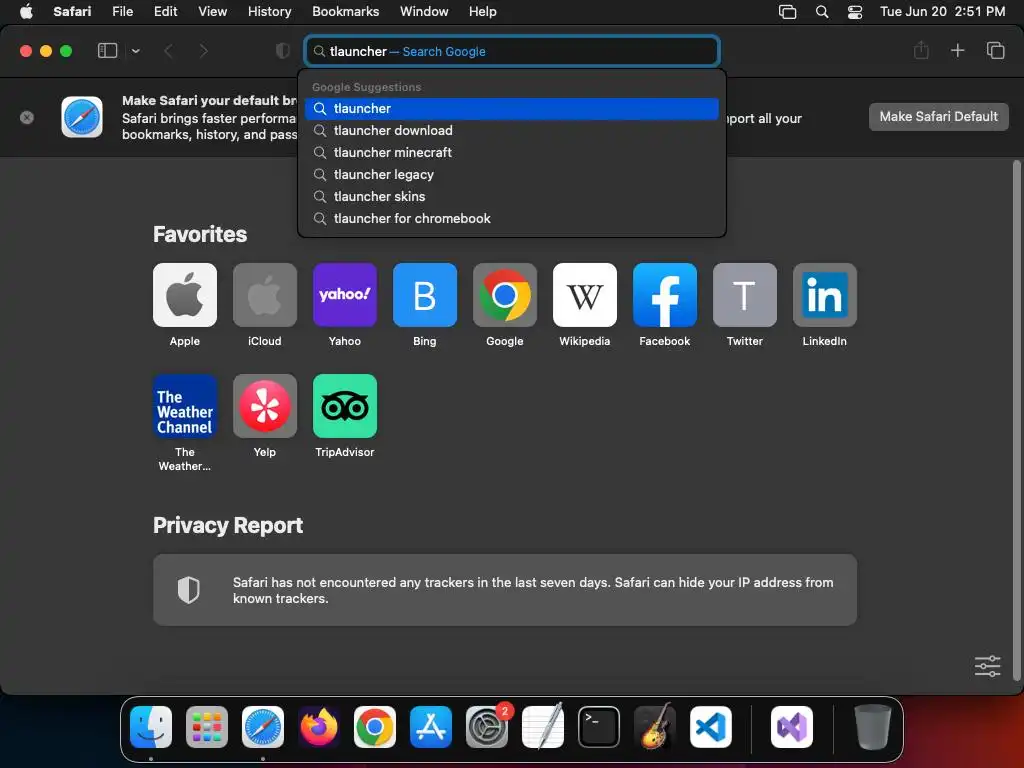The width and height of the screenshot is (1024, 768).
Task: Open the privacy shield icon in toolbar
Action: pyautogui.click(x=282, y=51)
